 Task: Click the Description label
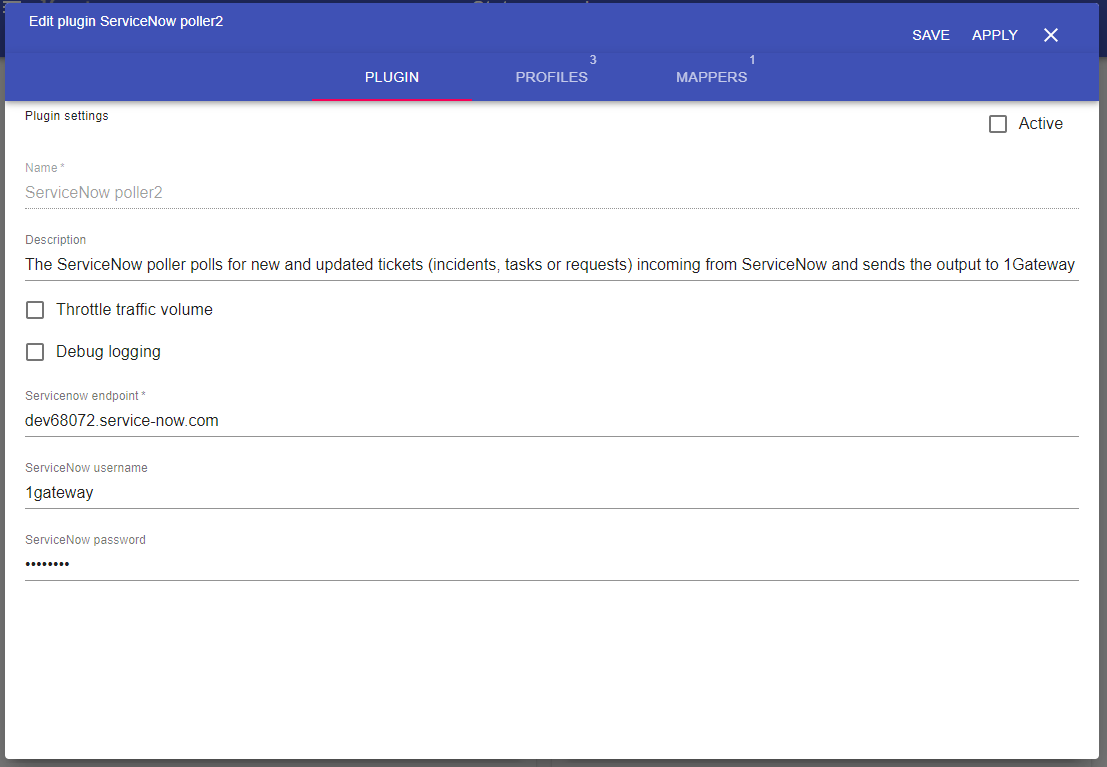coord(55,240)
